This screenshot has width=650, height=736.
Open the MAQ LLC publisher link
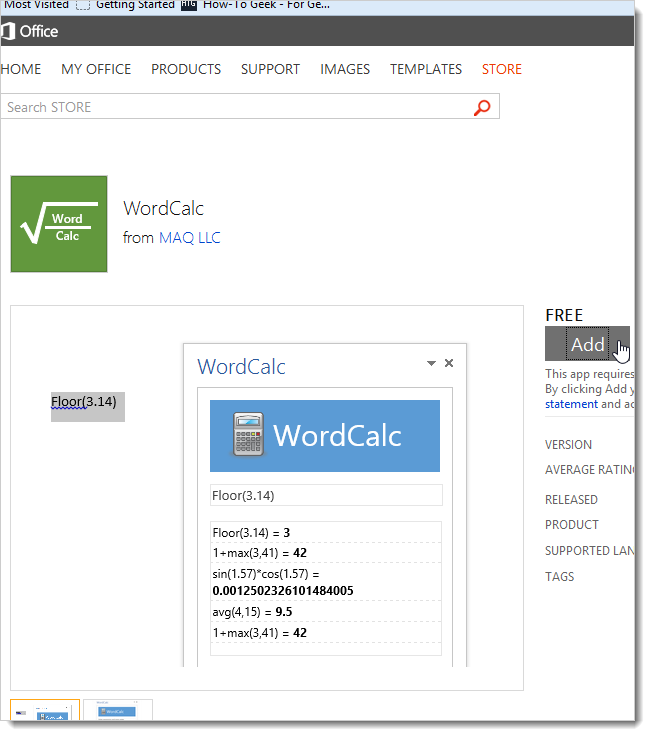coord(190,238)
